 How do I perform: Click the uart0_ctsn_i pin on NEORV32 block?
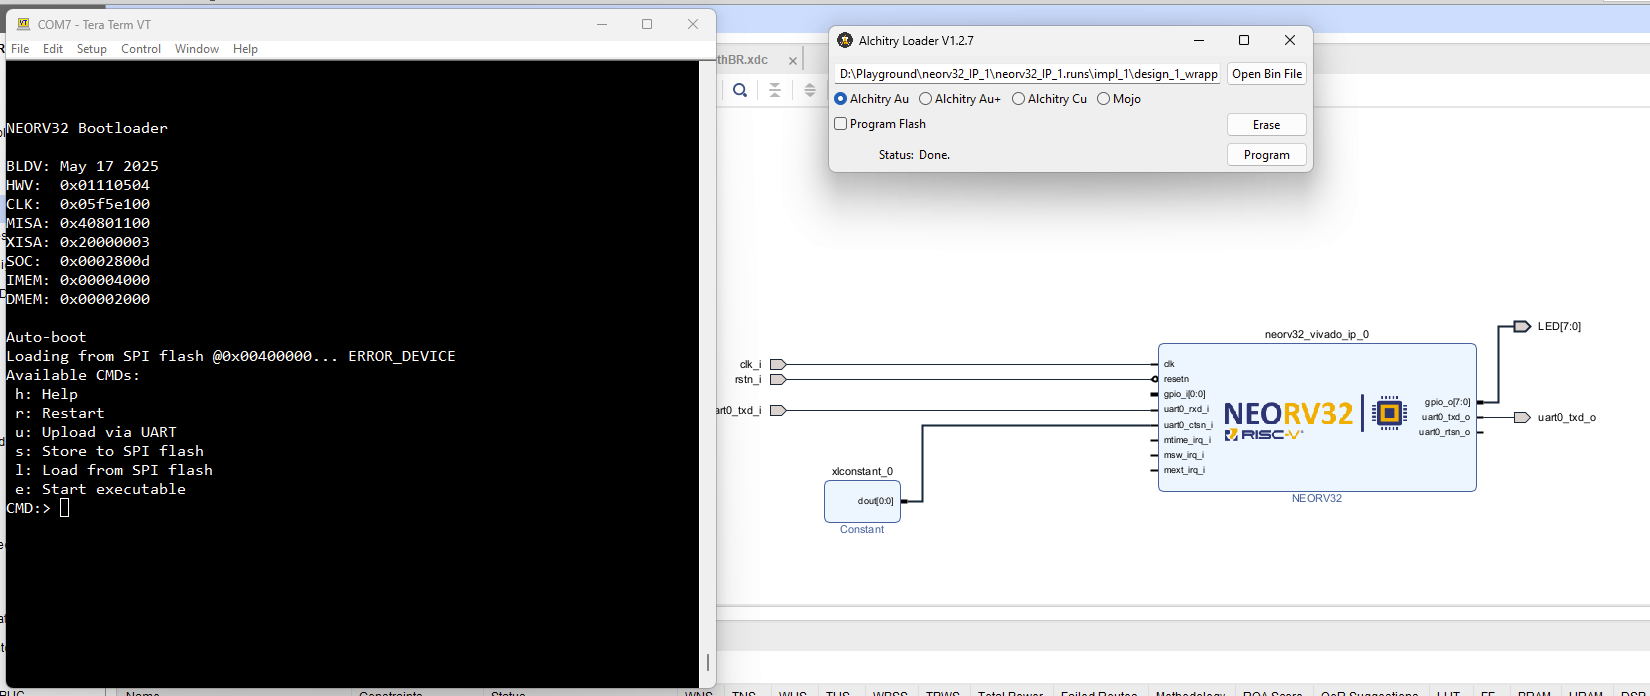click(x=1188, y=425)
